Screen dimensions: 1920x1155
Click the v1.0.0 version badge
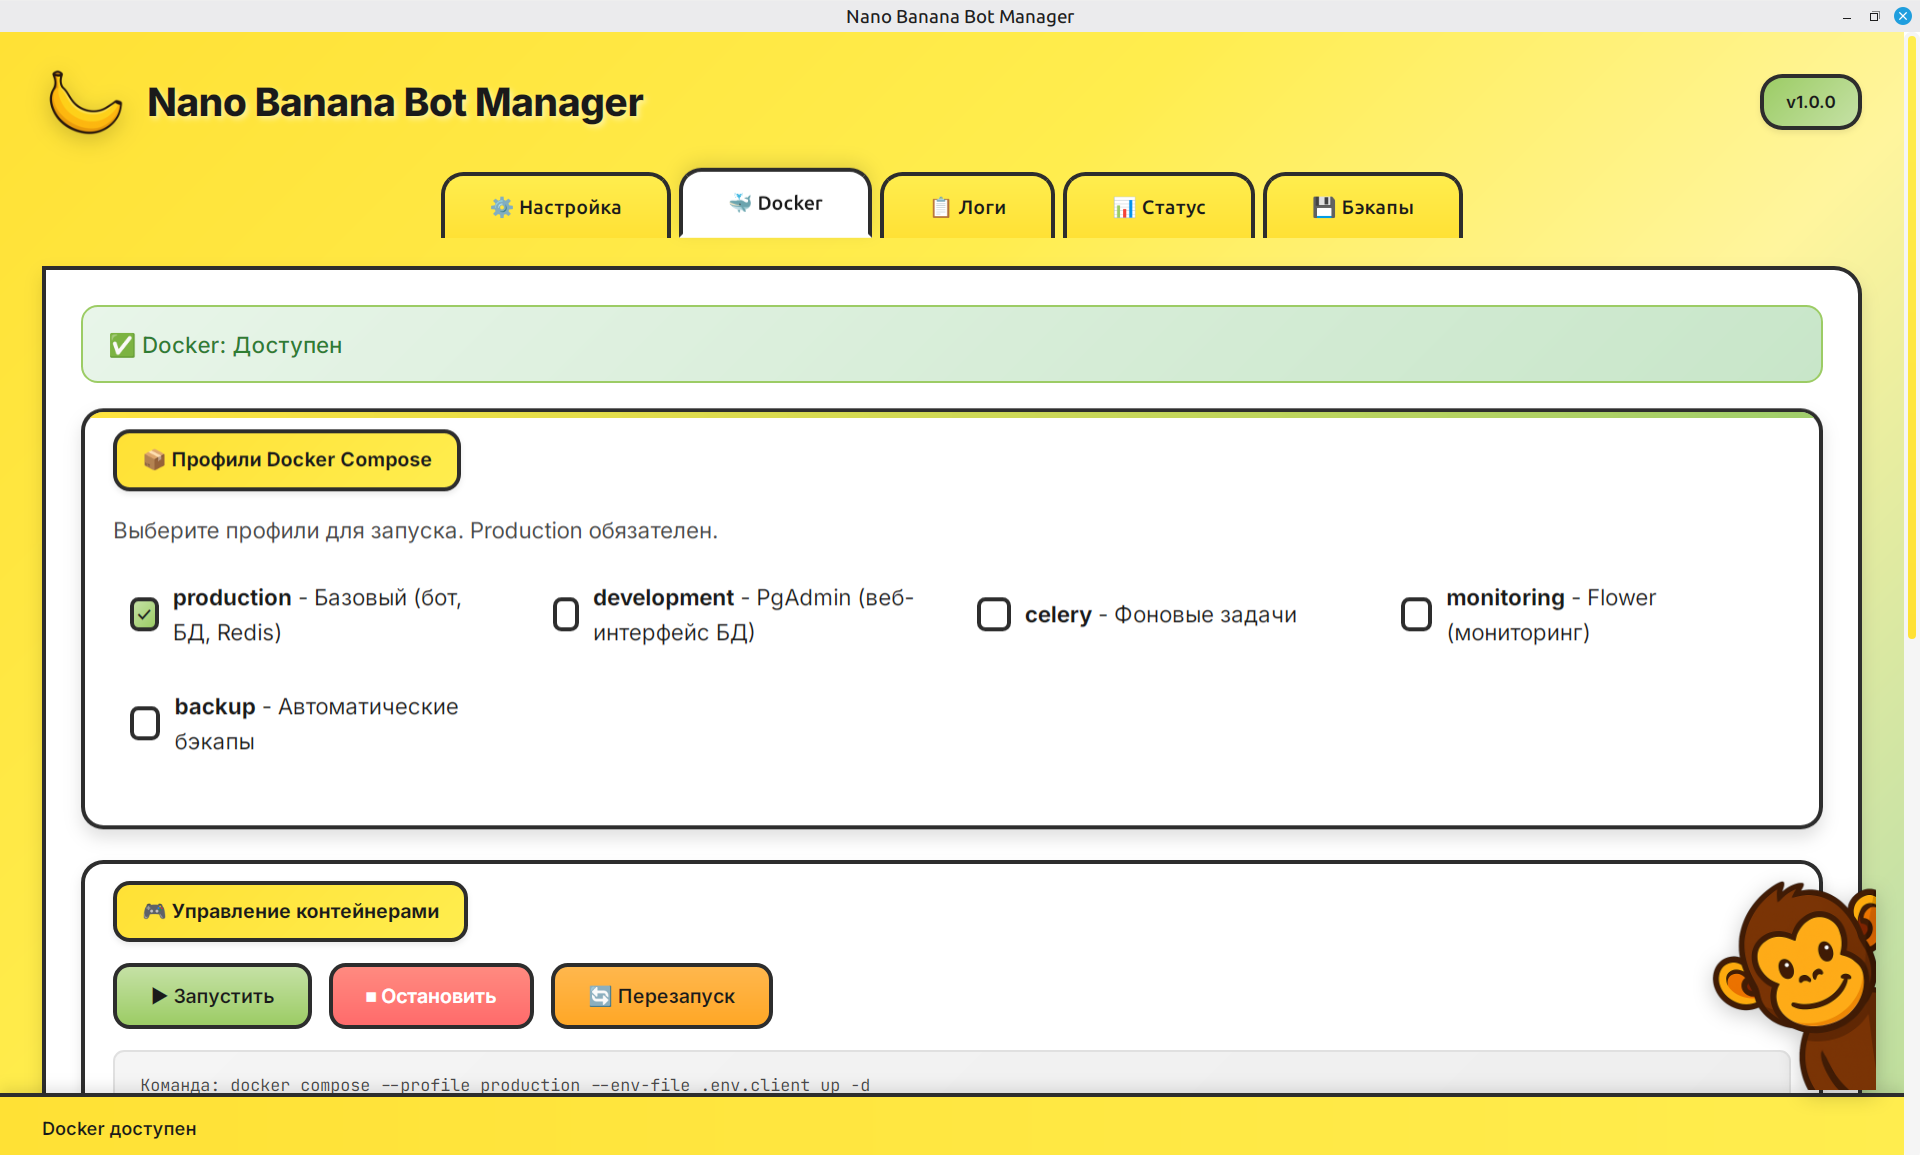pyautogui.click(x=1810, y=101)
